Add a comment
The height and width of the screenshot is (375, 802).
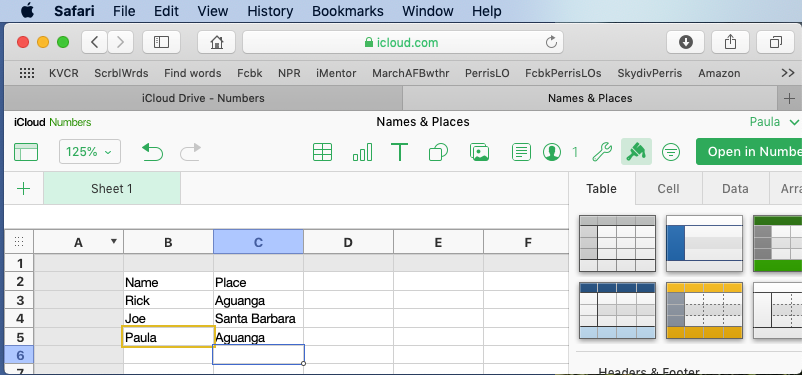521,152
